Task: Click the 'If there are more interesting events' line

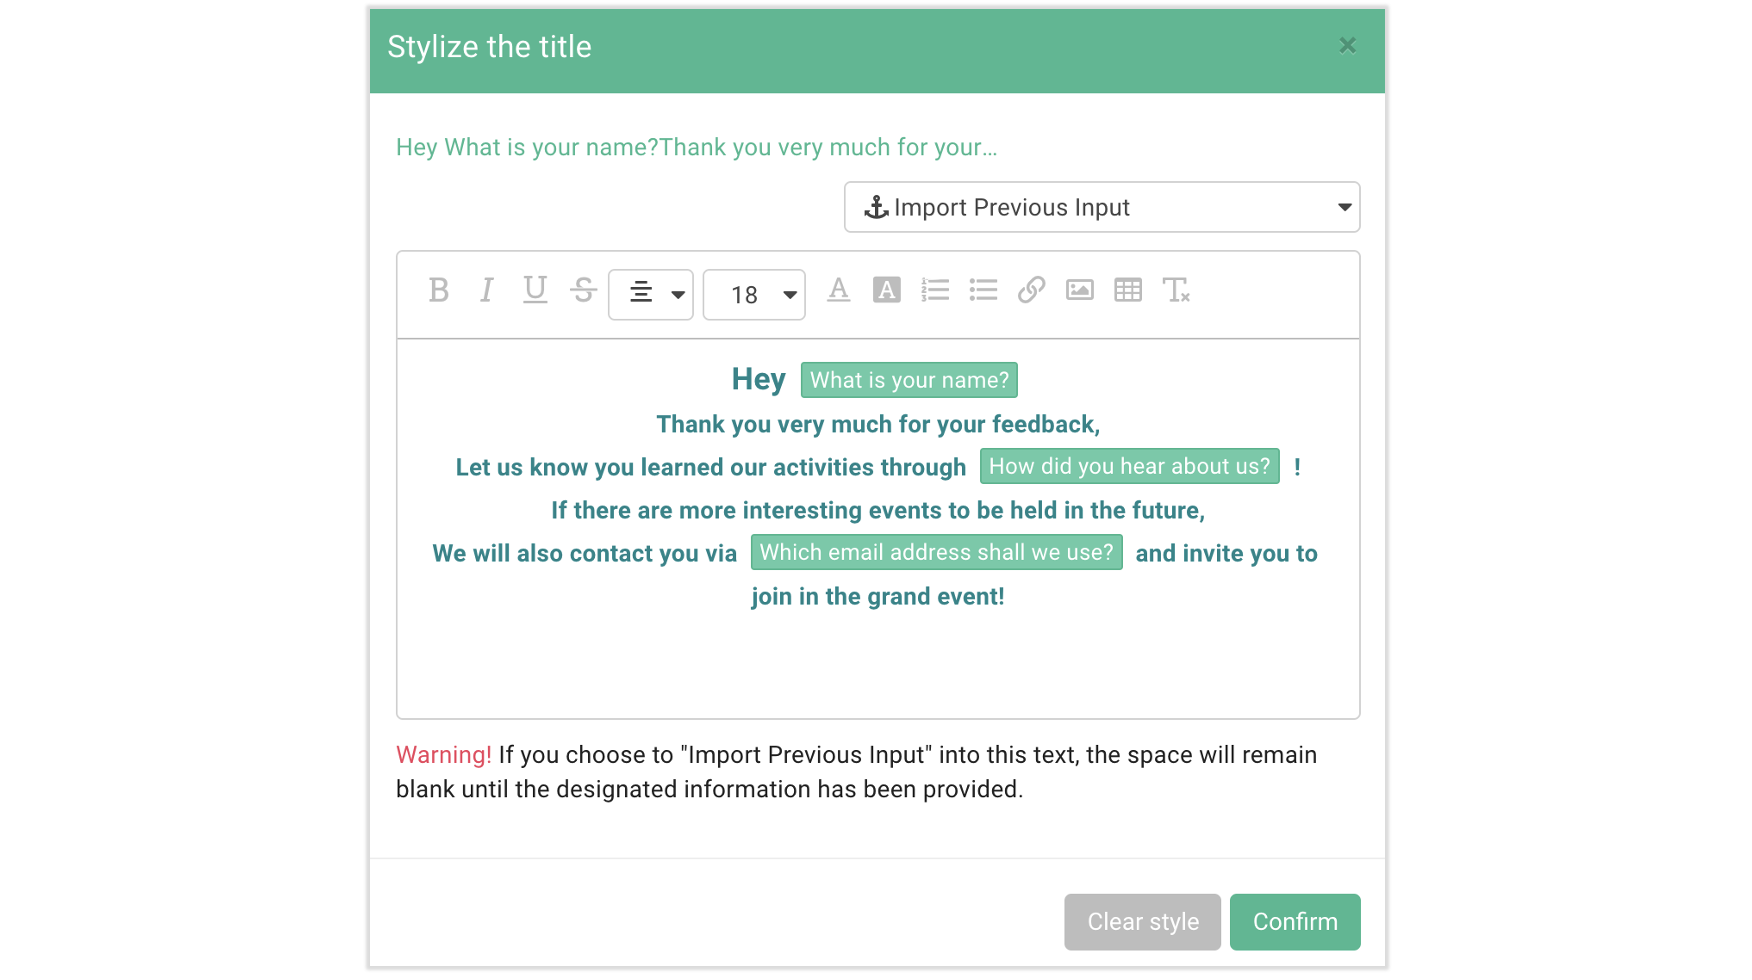Action: [878, 510]
